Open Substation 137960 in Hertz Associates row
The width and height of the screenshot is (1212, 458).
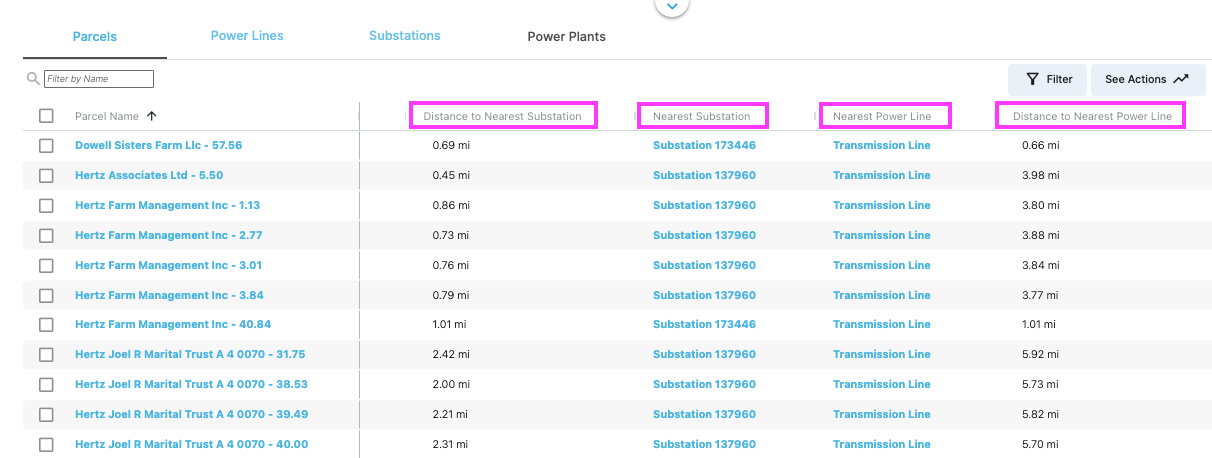(704, 176)
